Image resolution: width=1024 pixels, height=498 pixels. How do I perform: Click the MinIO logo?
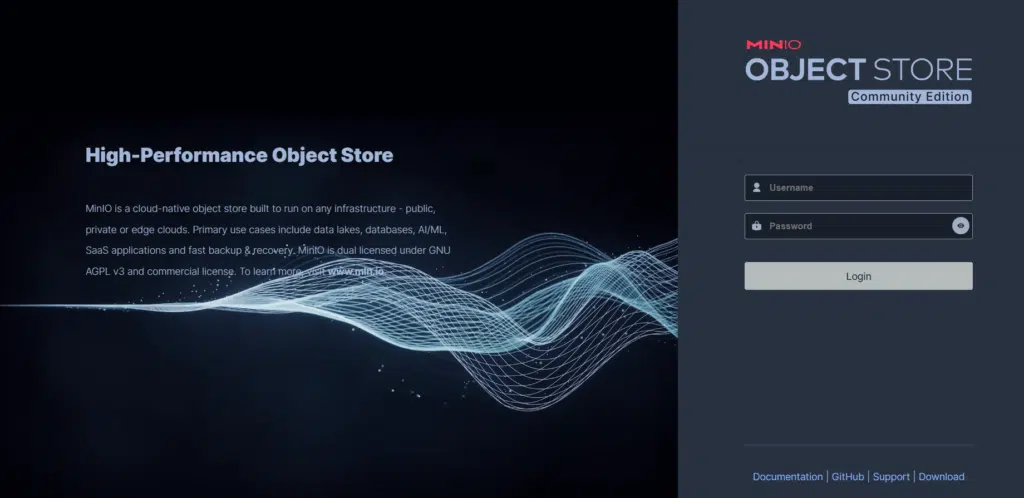pos(773,44)
